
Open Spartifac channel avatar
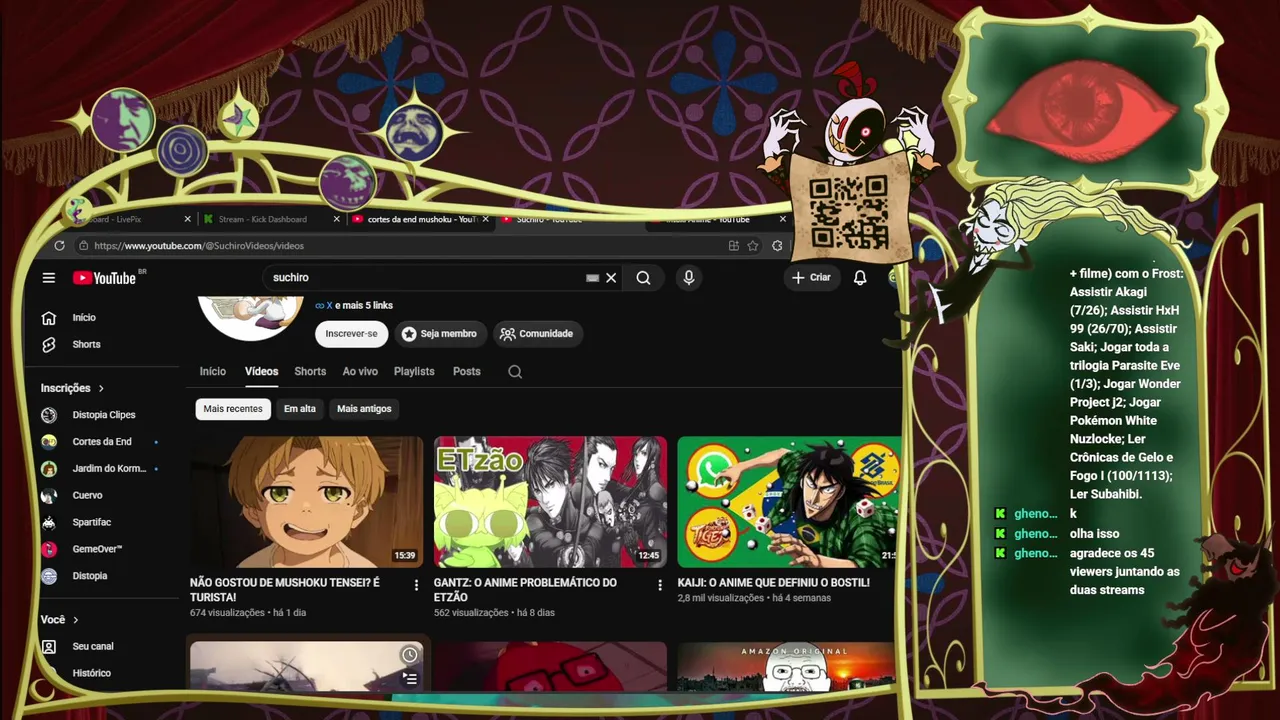coord(49,523)
